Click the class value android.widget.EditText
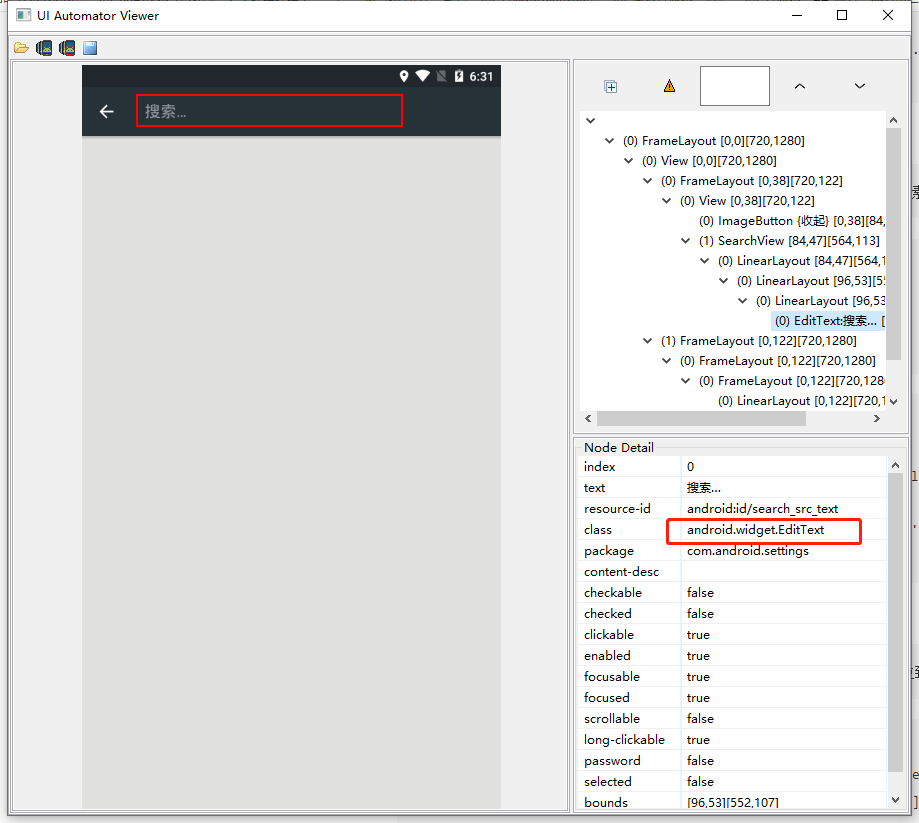 [x=755, y=530]
